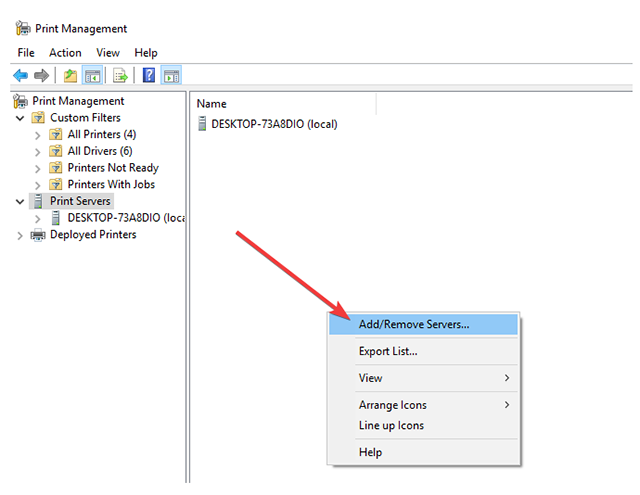The width and height of the screenshot is (640, 495).
Task: Choose Help from the context menu
Action: (423, 452)
